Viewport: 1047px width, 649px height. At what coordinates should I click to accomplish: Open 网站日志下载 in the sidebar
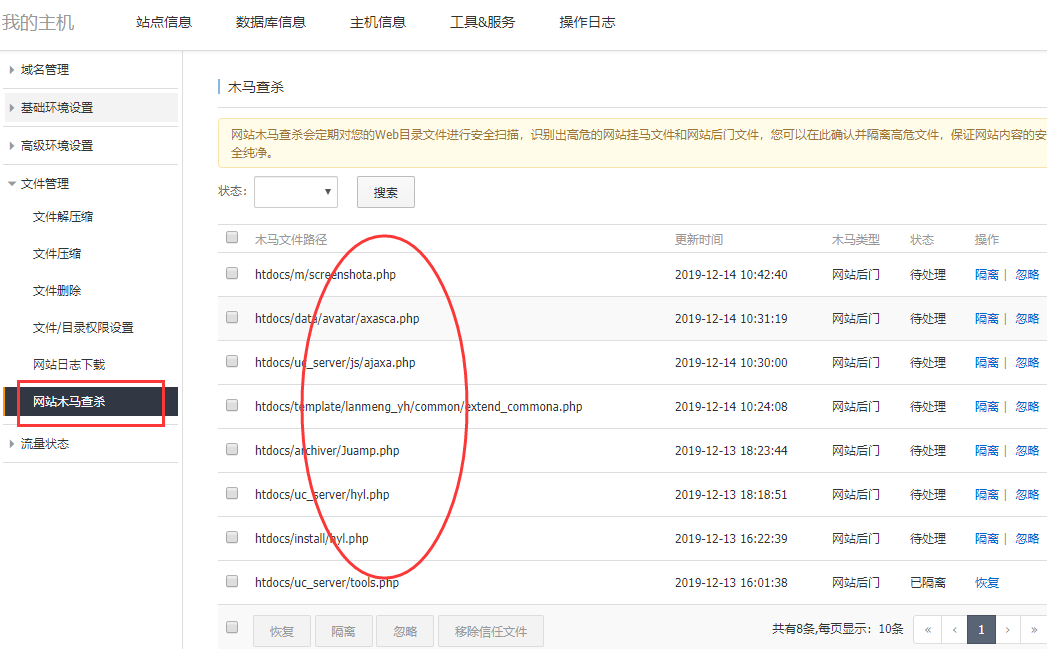coord(69,365)
